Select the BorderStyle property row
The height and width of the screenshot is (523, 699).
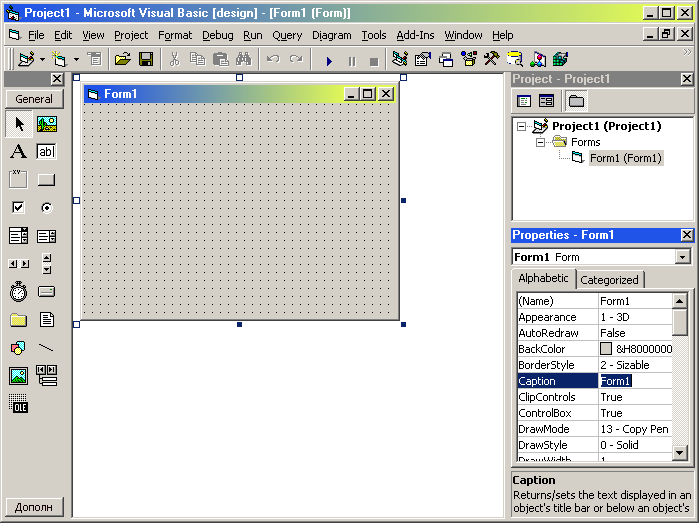click(595, 365)
